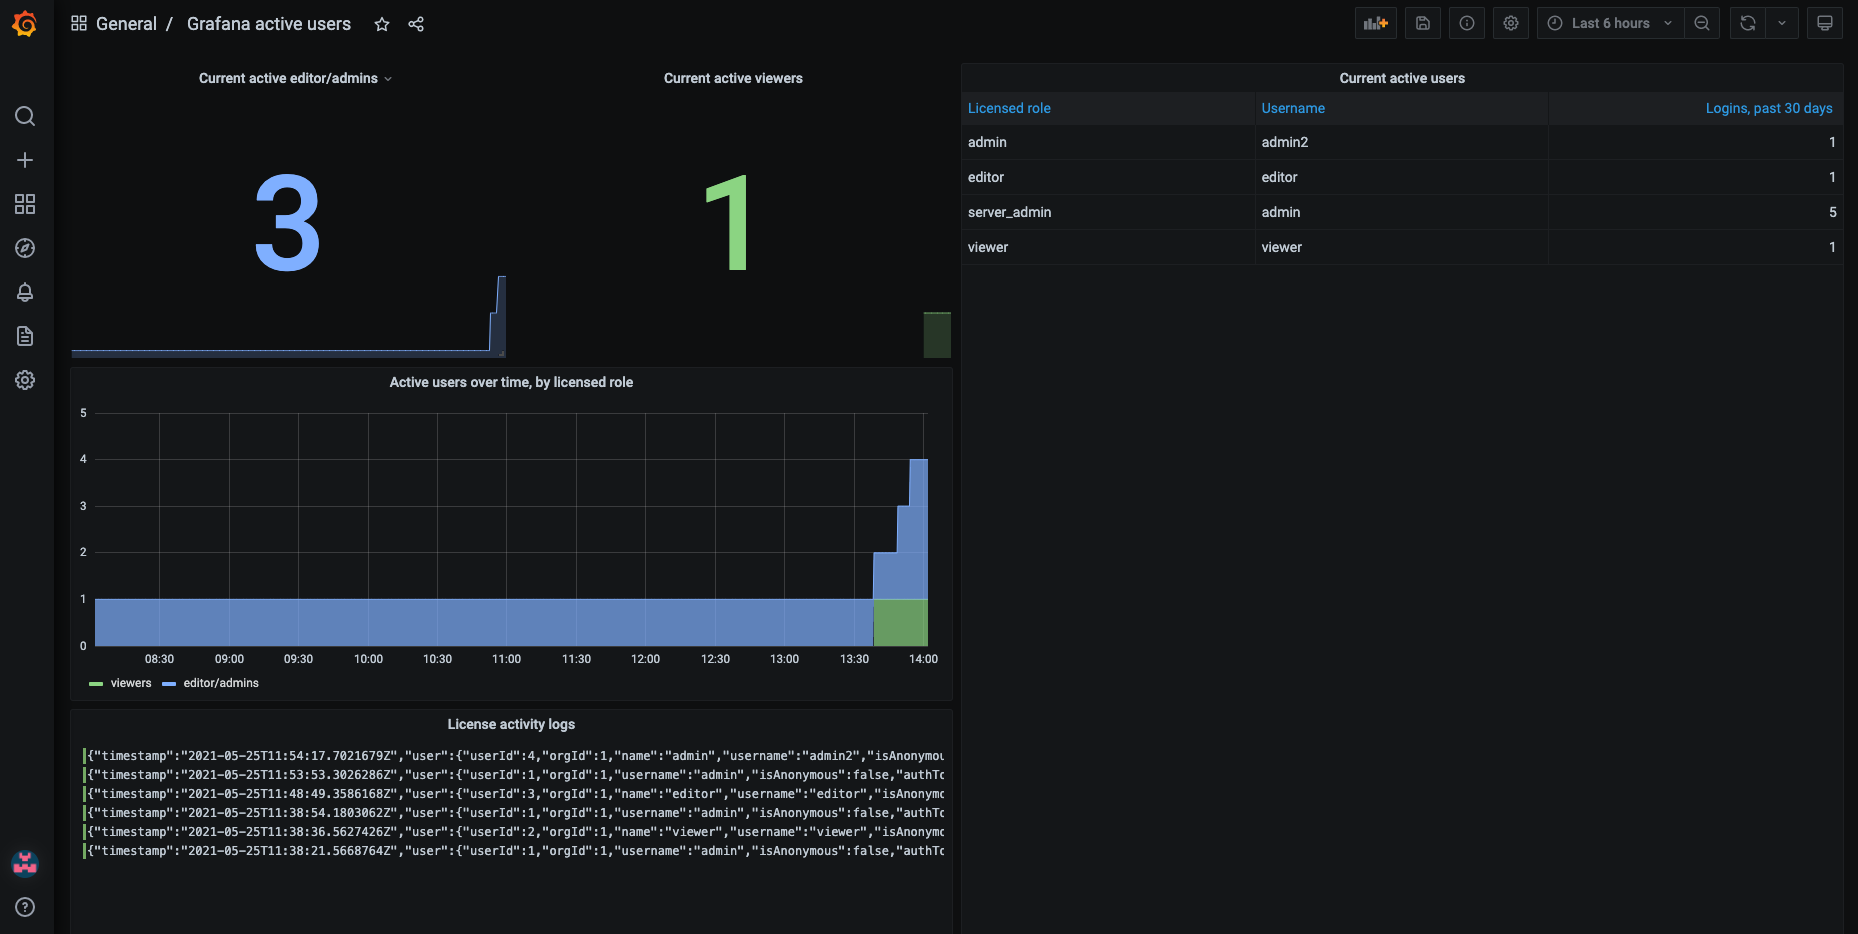The height and width of the screenshot is (934, 1858).
Task: Click the big blue number 3 stat
Action: (288, 223)
